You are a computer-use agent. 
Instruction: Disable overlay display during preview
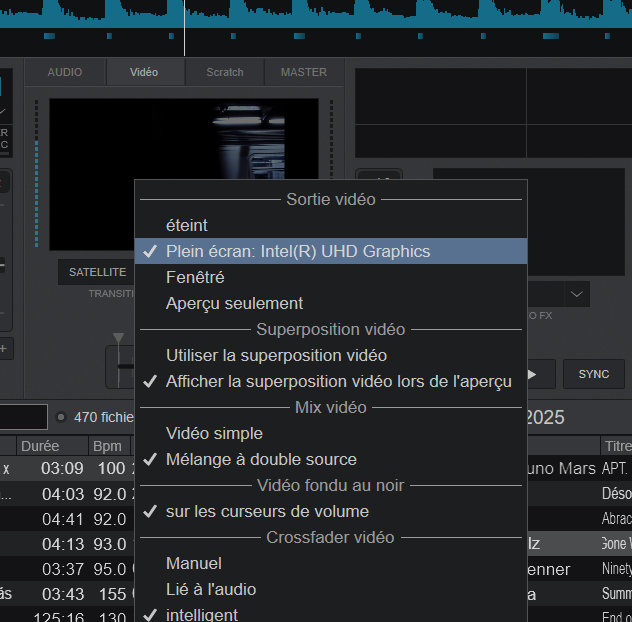point(338,381)
